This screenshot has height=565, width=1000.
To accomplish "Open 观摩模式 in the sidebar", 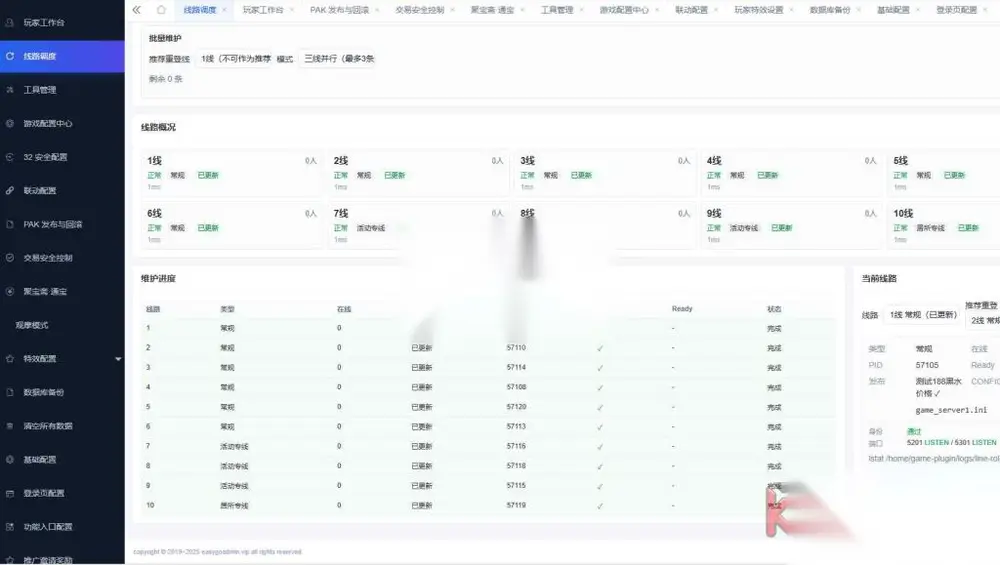I will click(32, 325).
